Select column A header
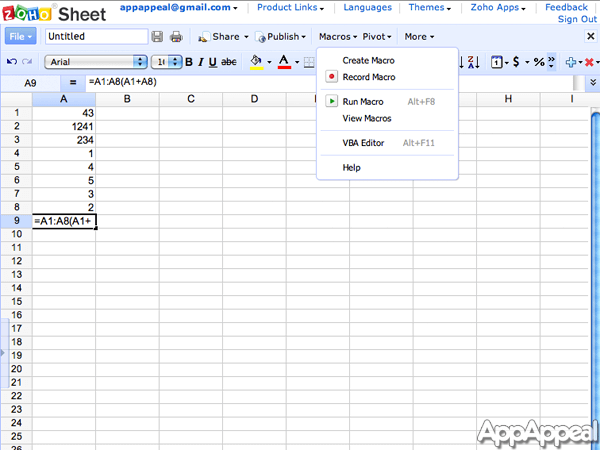This screenshot has width=600, height=450. (x=64, y=99)
